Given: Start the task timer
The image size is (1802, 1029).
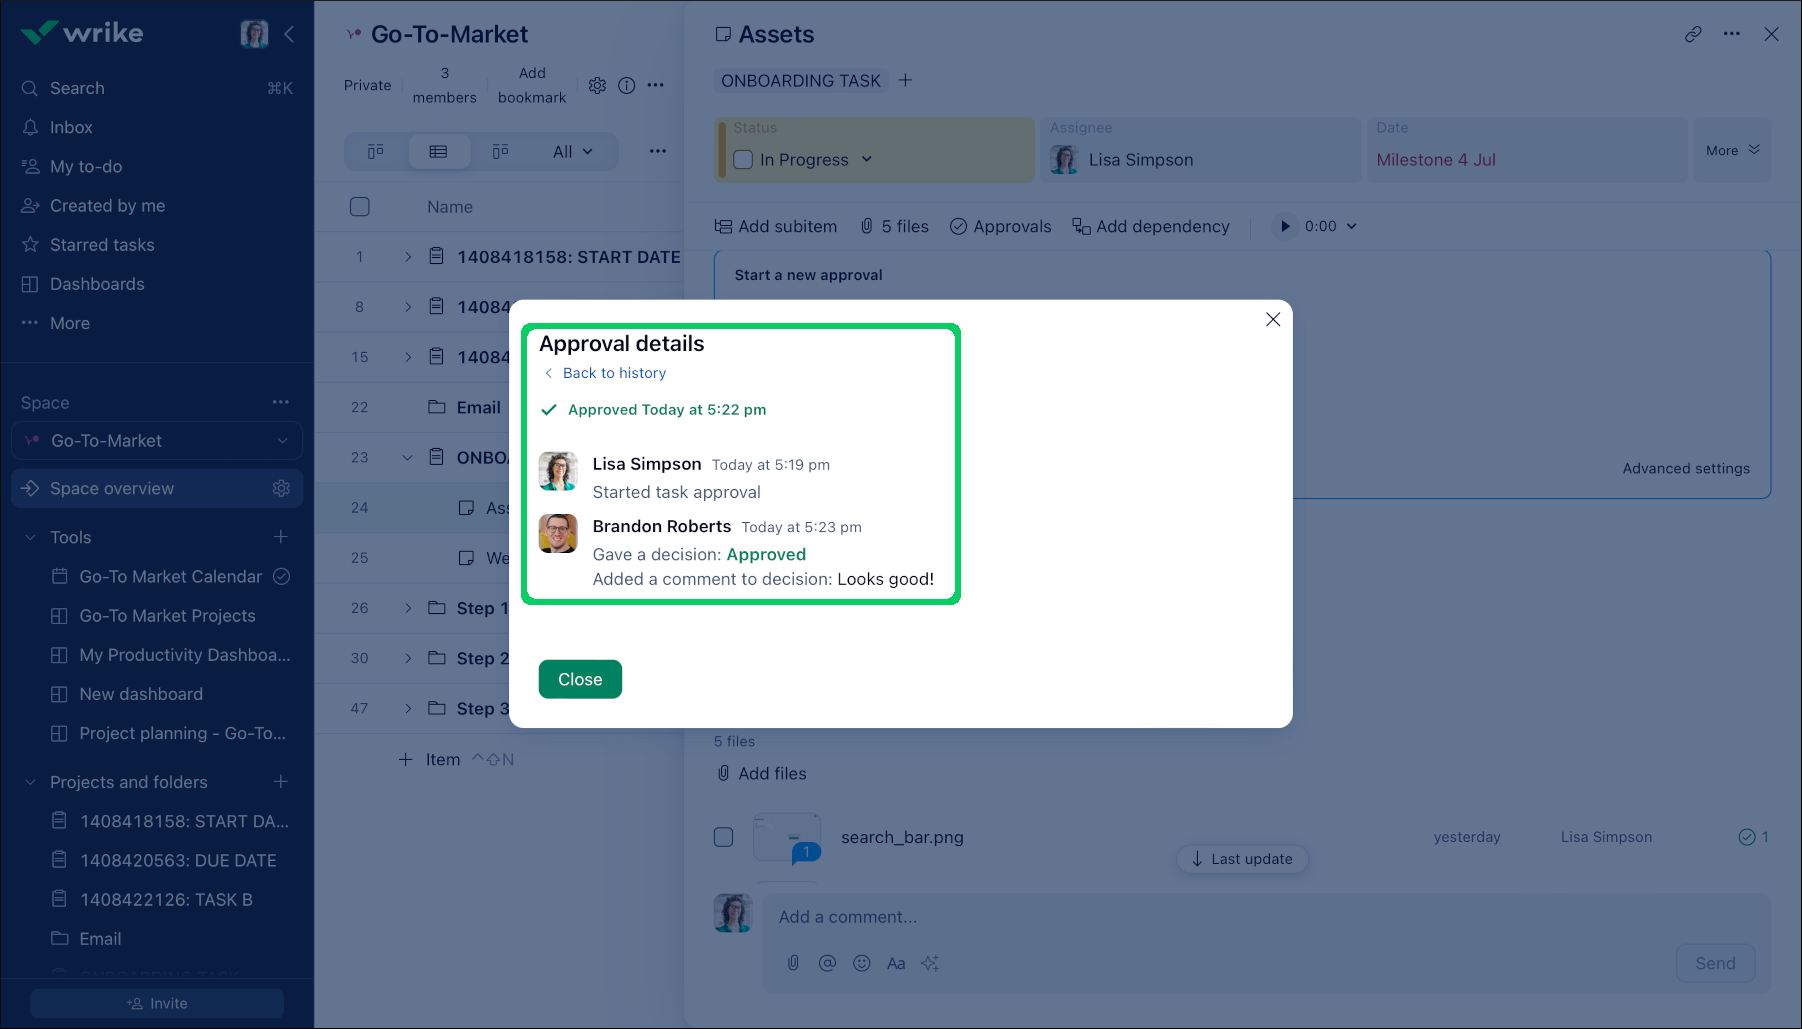Looking at the screenshot, I should click(x=1285, y=226).
